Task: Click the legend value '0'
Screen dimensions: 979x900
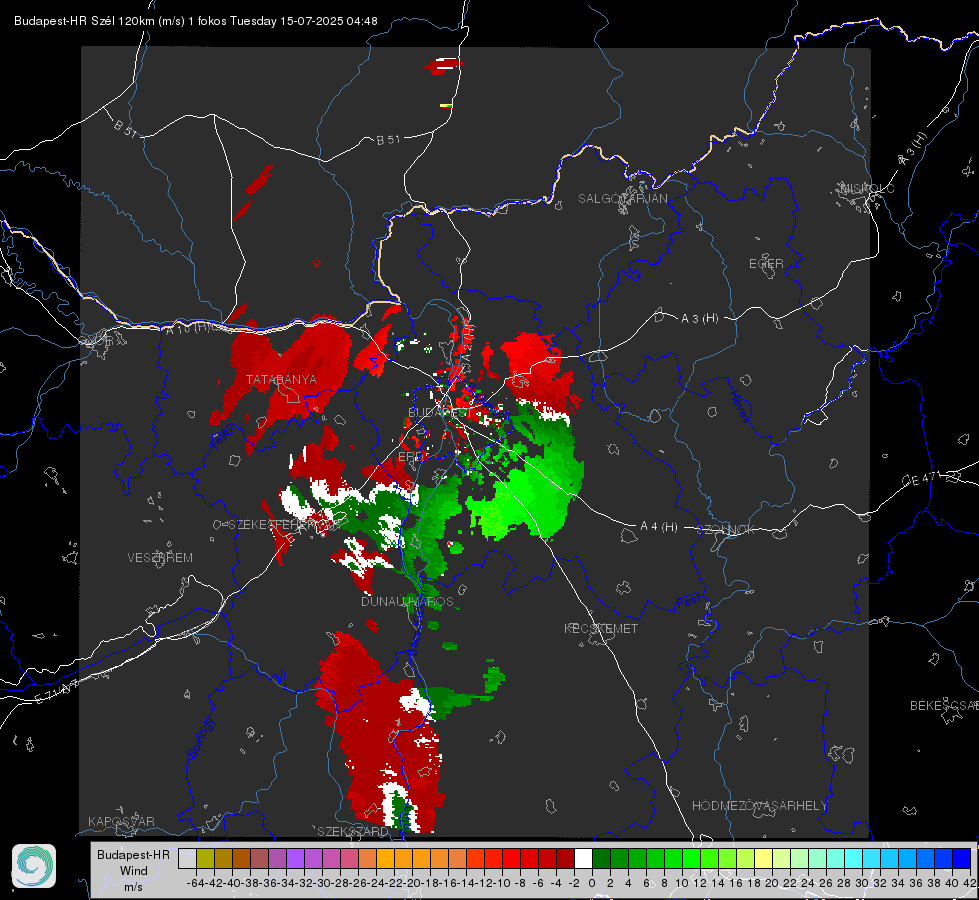Action: point(592,883)
